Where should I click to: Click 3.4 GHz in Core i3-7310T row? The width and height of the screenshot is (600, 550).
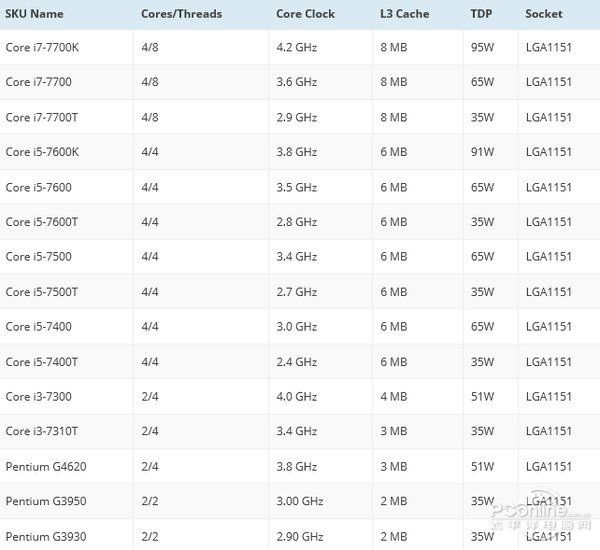(x=297, y=431)
